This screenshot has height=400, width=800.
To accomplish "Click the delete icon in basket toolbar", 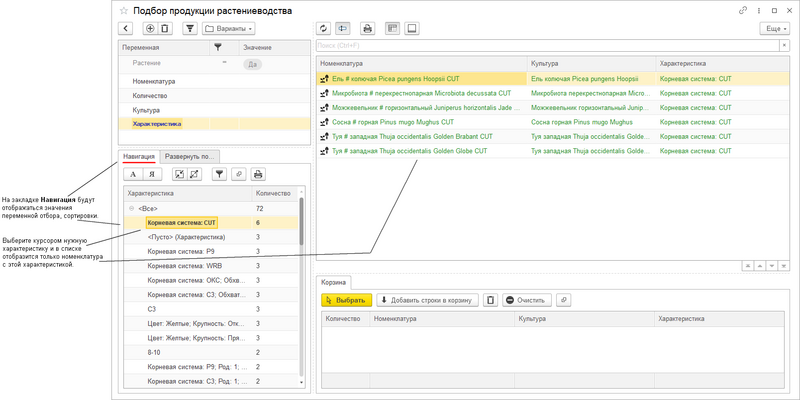I will (490, 299).
